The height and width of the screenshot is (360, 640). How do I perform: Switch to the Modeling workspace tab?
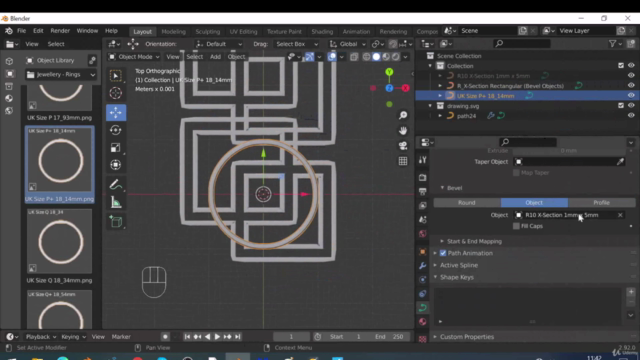click(x=173, y=31)
